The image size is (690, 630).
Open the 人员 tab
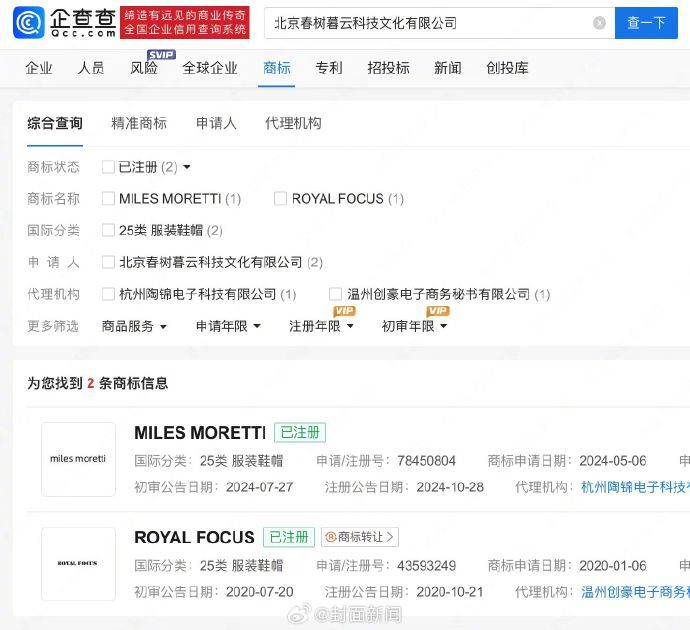[x=91, y=68]
